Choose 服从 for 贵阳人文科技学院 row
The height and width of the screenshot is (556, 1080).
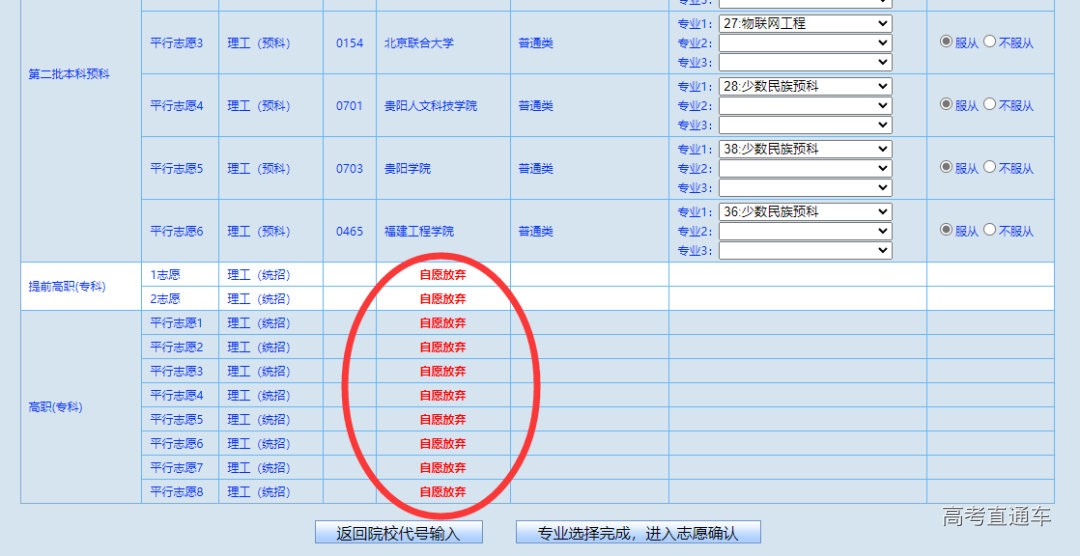pos(946,104)
